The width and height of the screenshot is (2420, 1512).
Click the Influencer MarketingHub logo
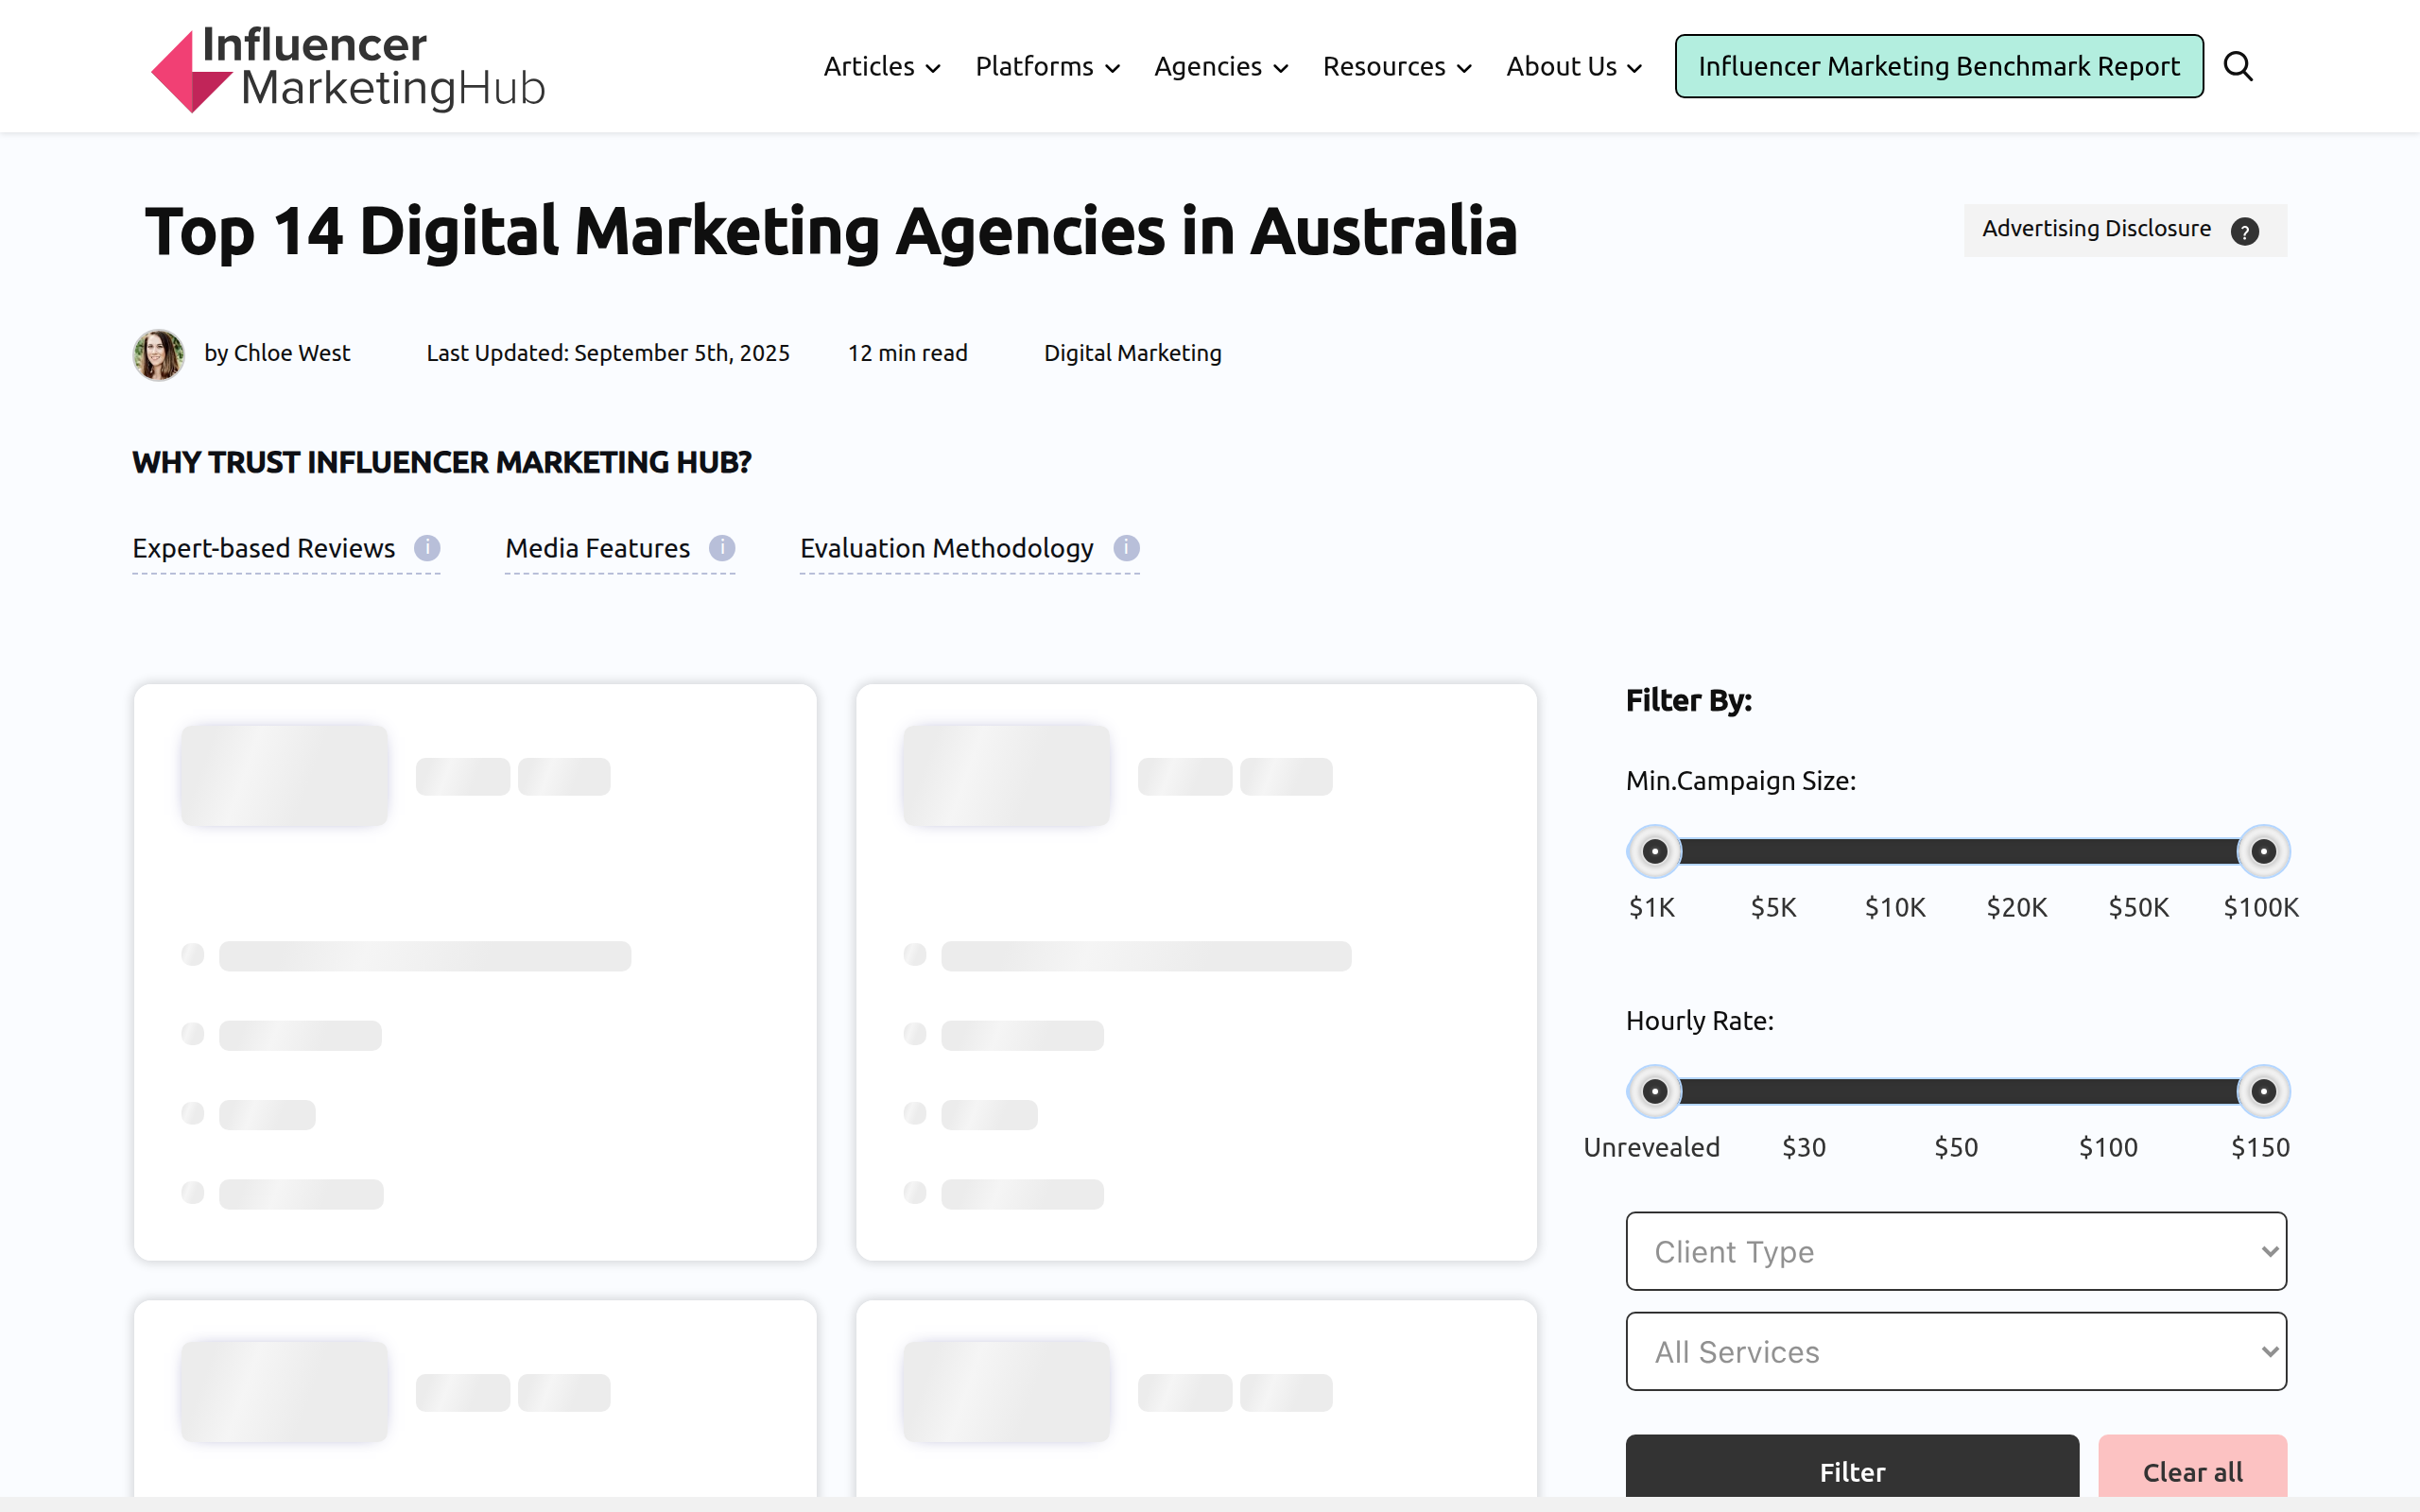[348, 68]
